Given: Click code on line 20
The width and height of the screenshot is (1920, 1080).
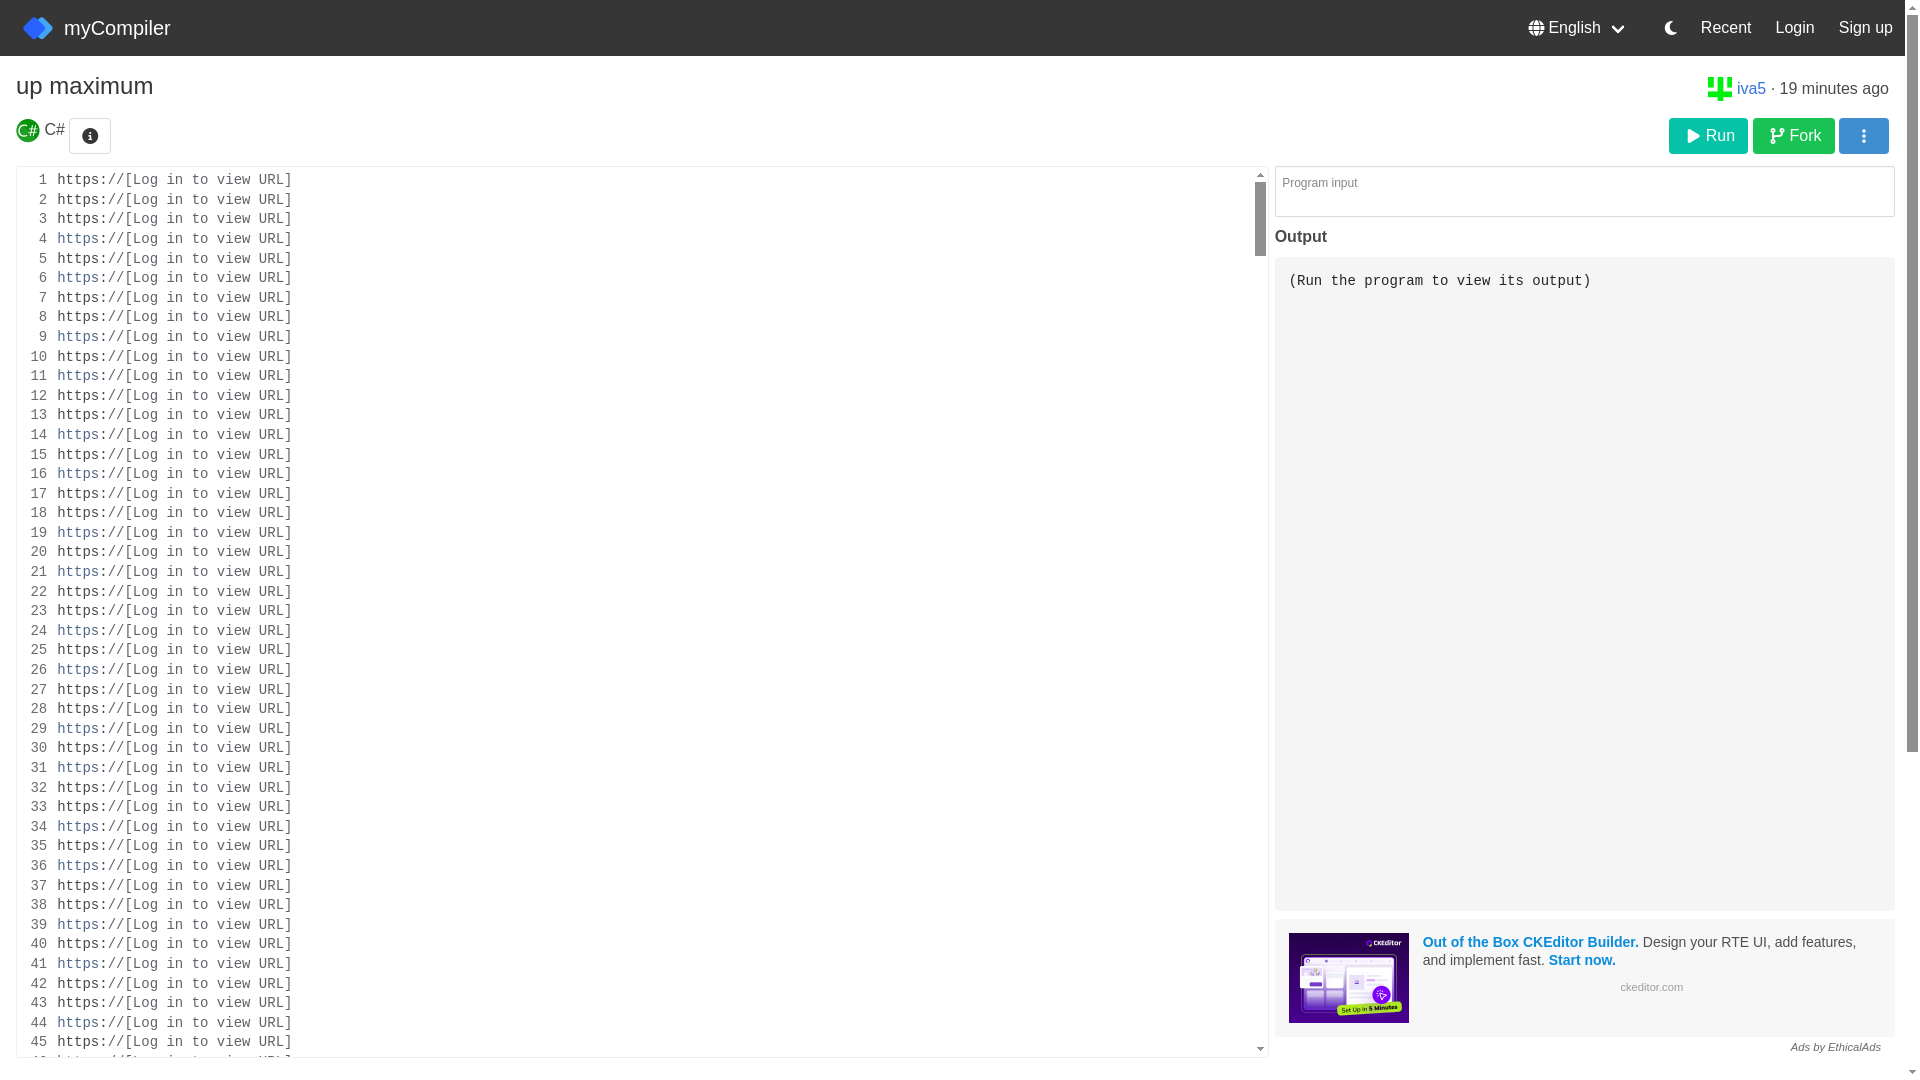Looking at the screenshot, I should [174, 552].
